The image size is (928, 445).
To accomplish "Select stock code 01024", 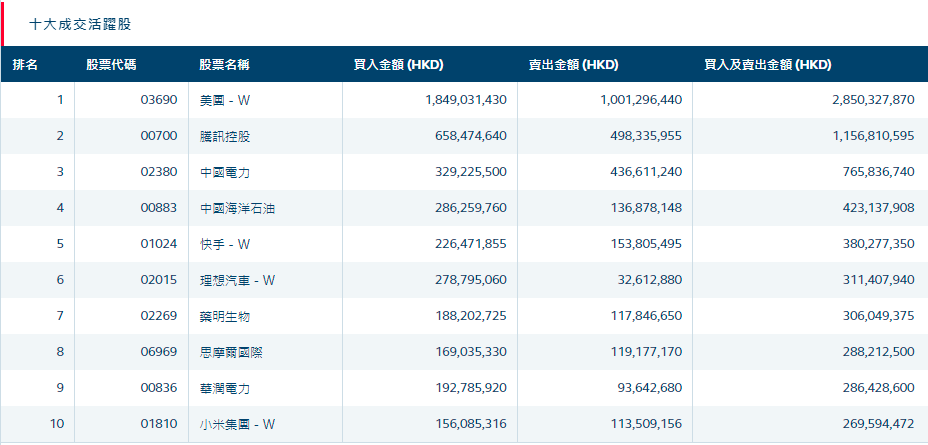I will [x=159, y=244].
